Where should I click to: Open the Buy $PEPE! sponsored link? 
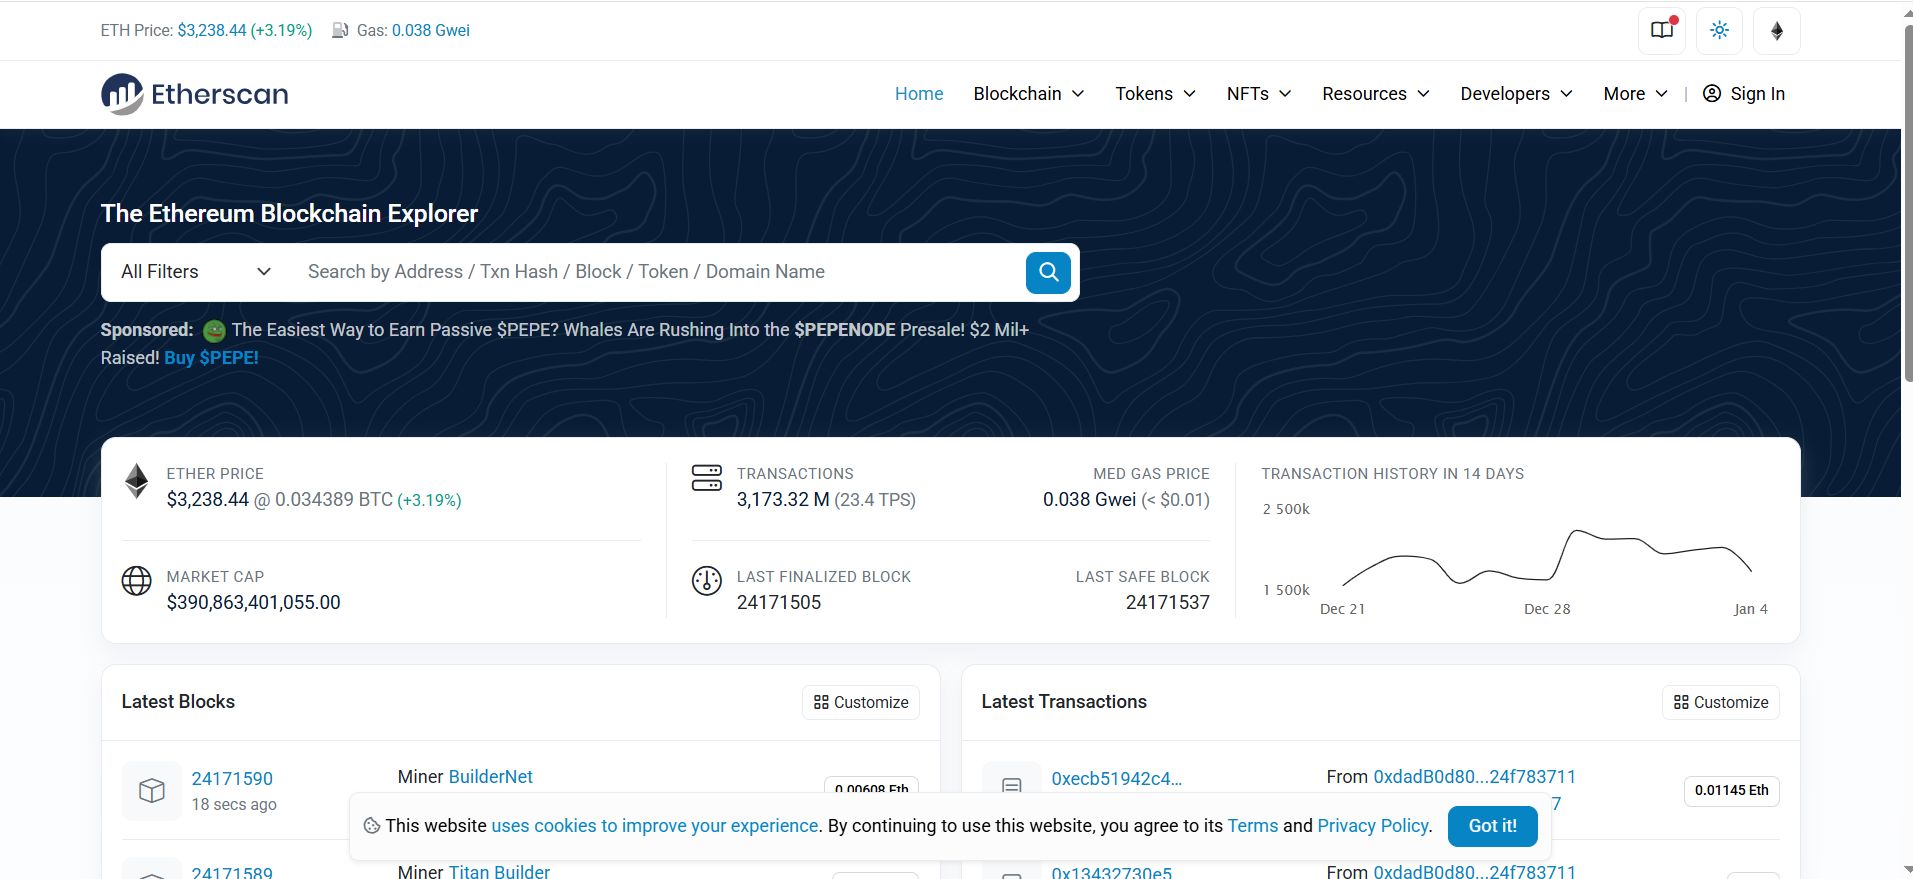pyautogui.click(x=211, y=358)
